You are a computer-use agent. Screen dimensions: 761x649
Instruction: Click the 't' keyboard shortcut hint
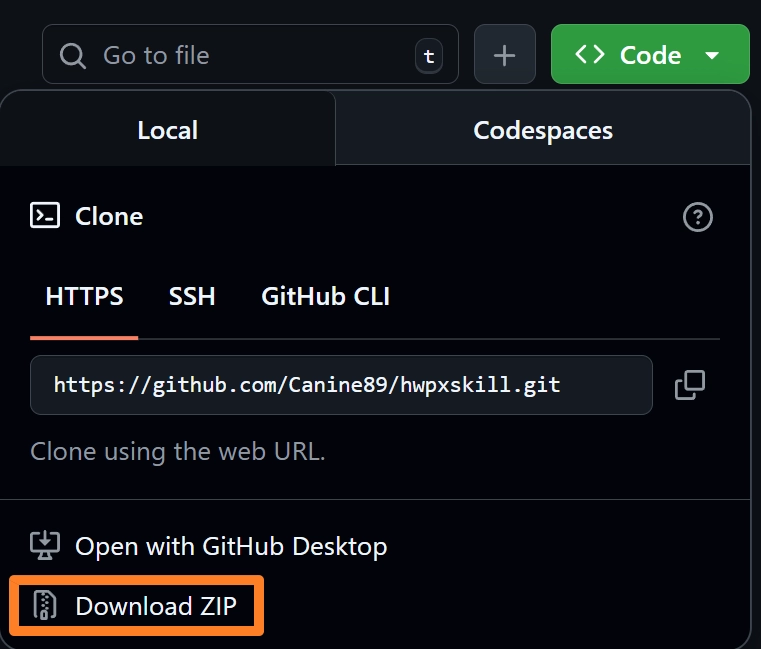[x=429, y=56]
